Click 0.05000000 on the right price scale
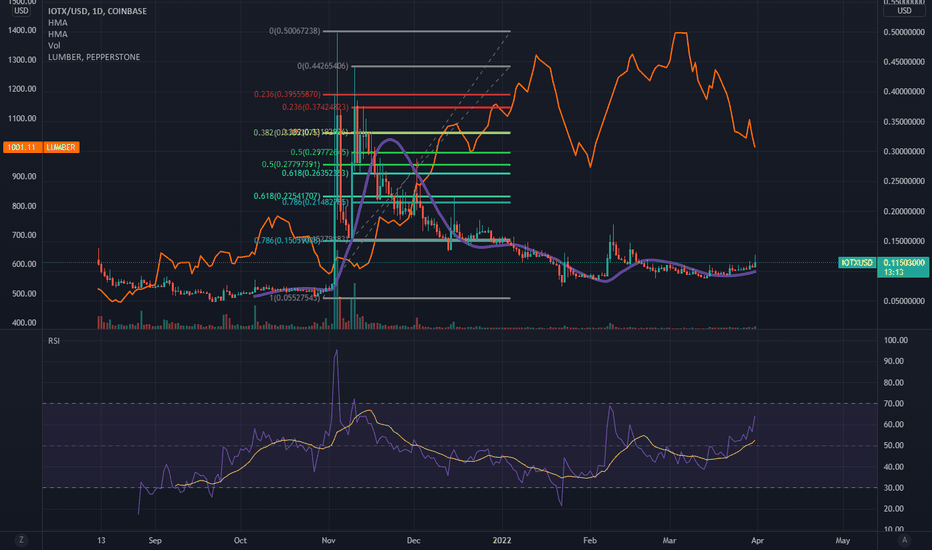Screen dimensions: 932x550 pos(903,301)
